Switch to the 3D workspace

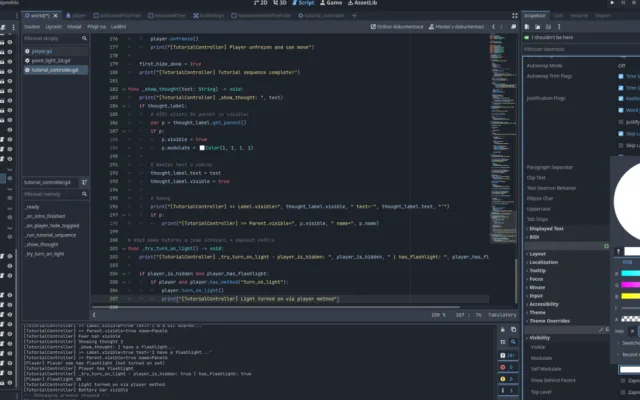pos(280,2)
